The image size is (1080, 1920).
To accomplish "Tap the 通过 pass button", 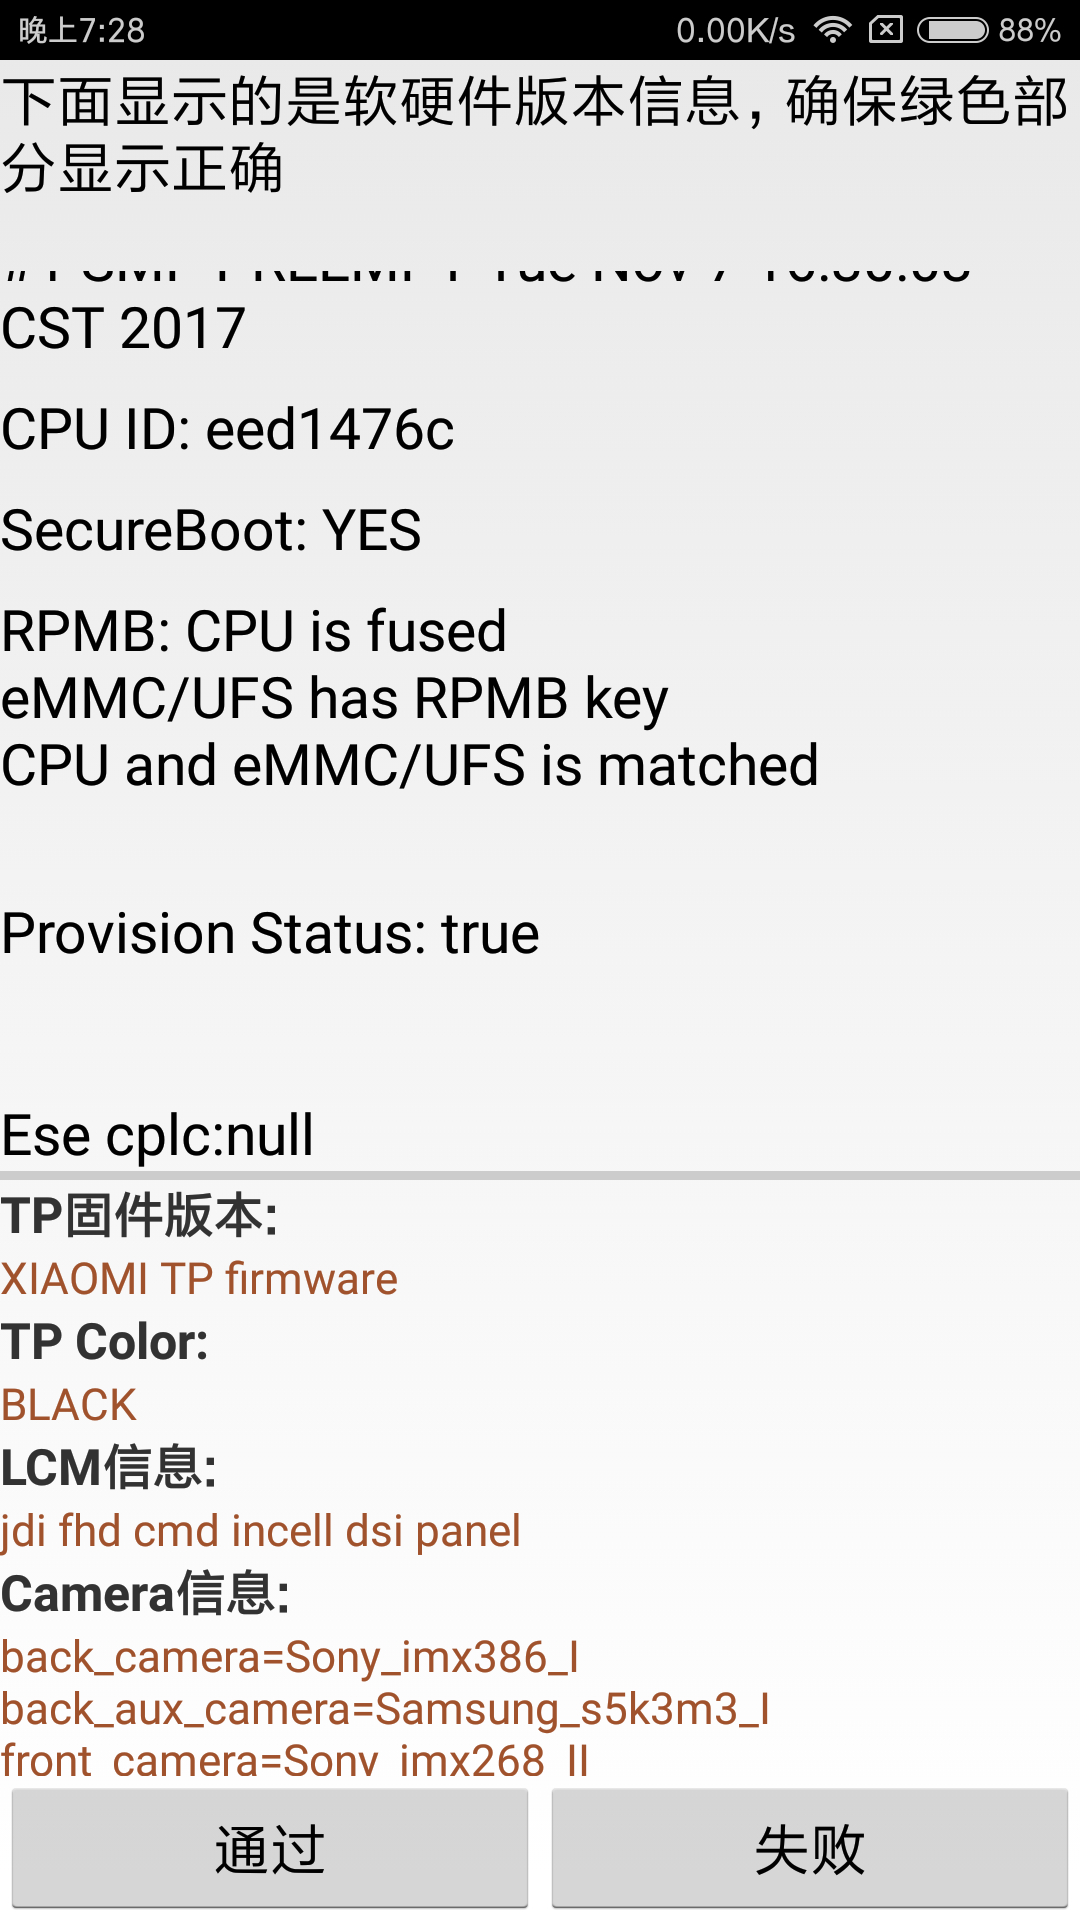I will 270,1849.
